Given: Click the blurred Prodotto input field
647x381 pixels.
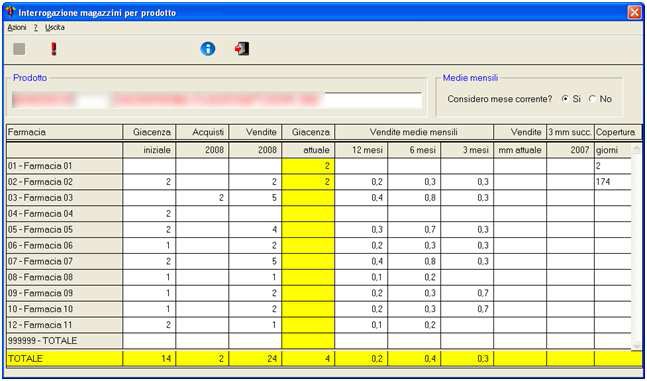Looking at the screenshot, I should click(217, 100).
